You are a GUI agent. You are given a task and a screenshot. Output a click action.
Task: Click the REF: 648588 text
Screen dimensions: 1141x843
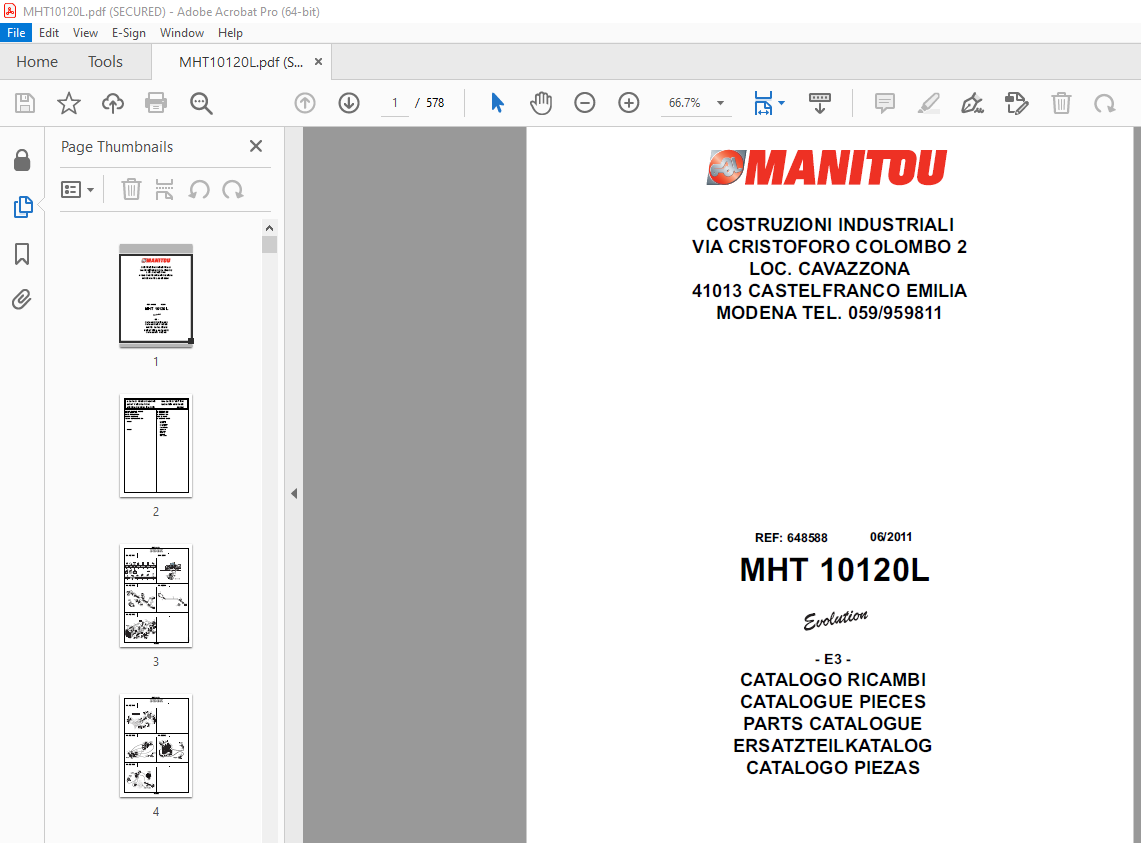[x=791, y=538]
